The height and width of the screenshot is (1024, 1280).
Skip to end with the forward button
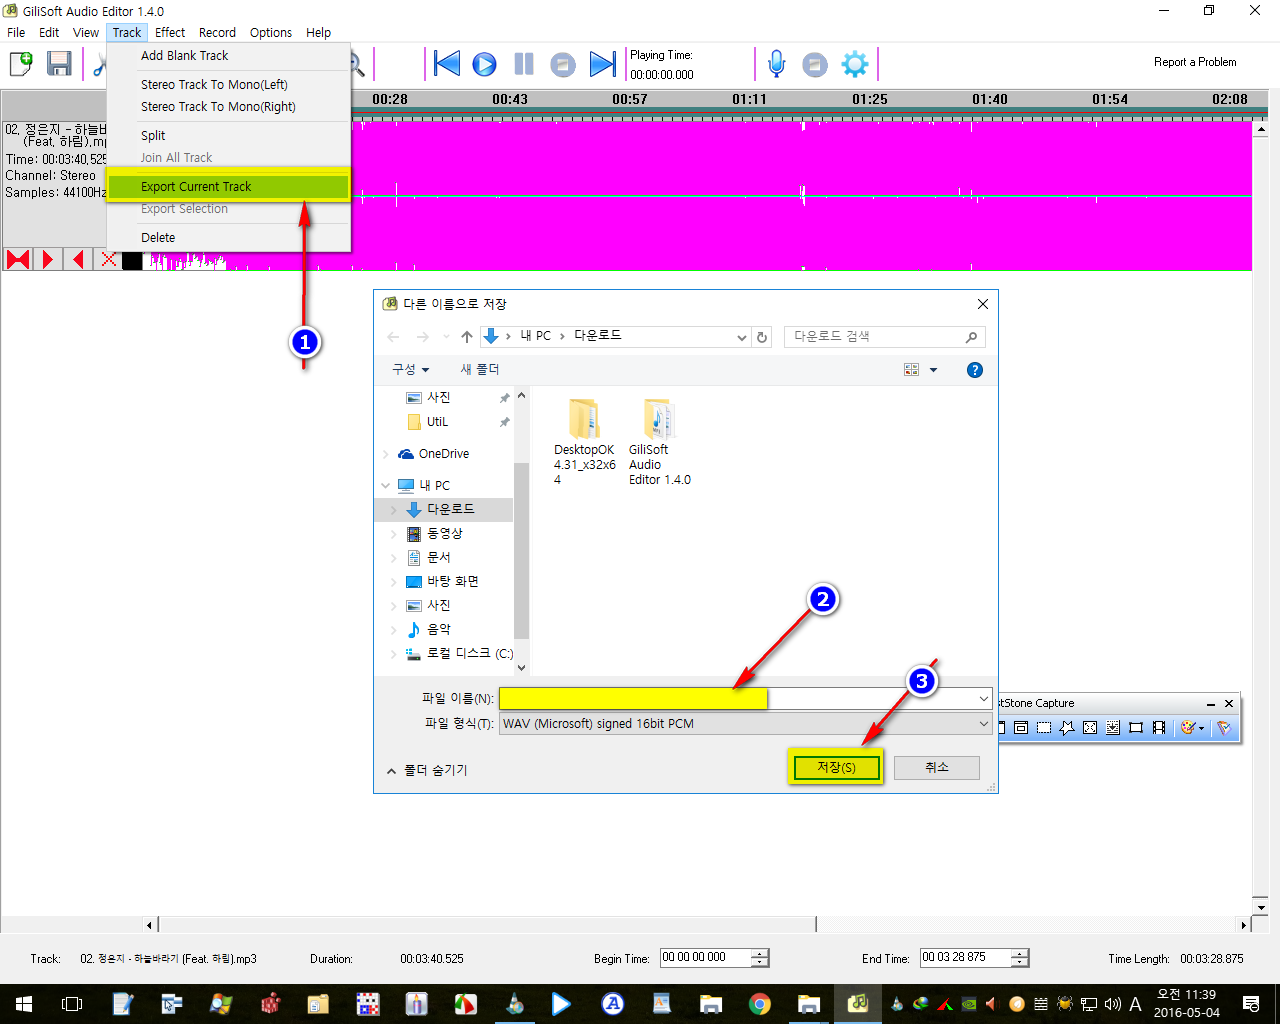pyautogui.click(x=602, y=64)
